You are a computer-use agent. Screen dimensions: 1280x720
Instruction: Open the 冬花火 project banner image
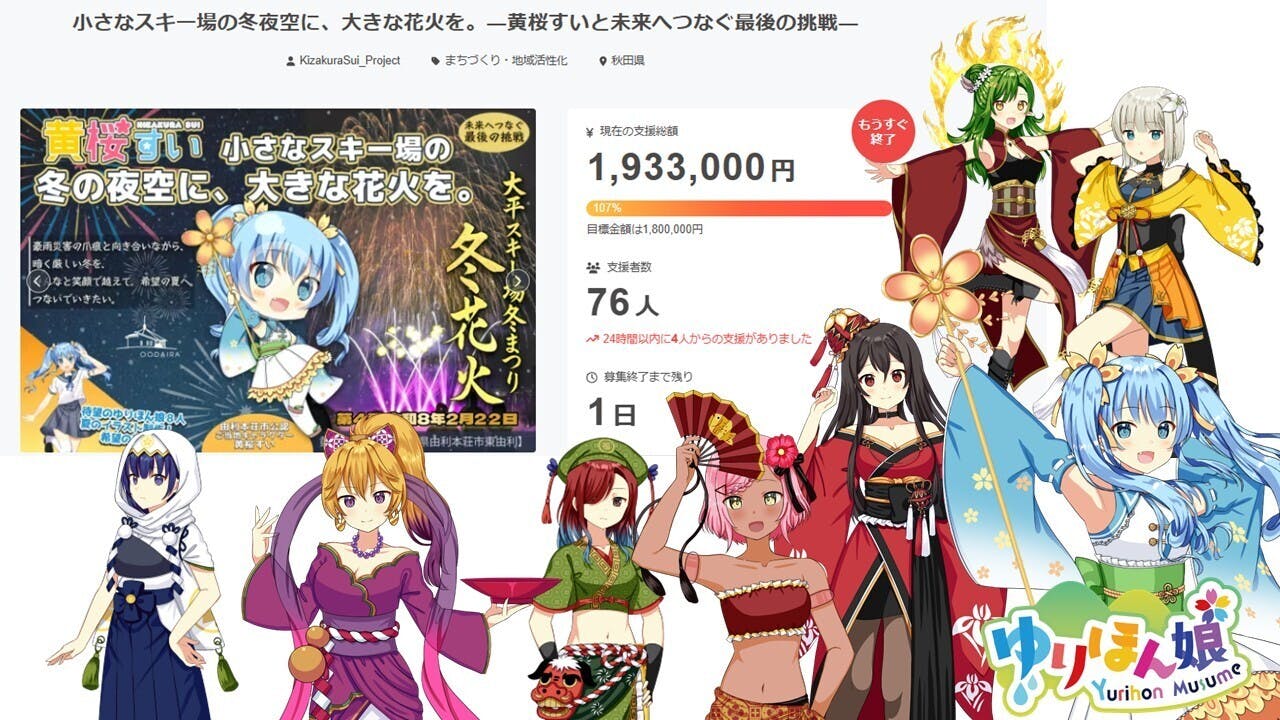278,280
